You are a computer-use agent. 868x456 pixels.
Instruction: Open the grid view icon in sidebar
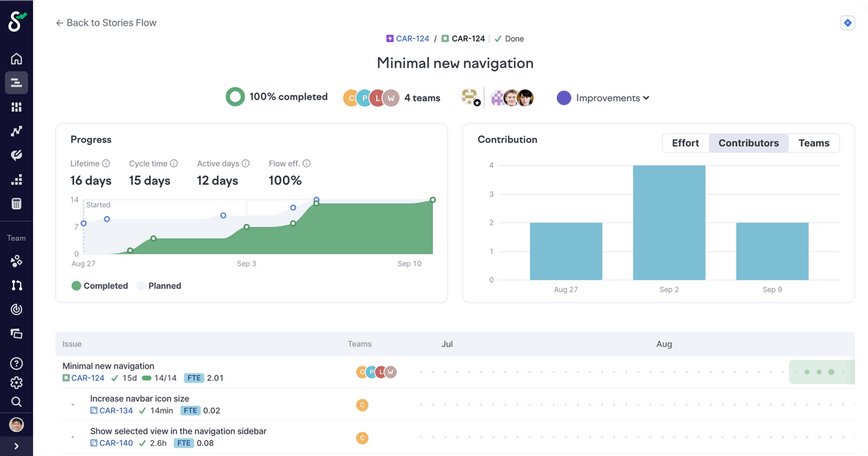point(16,107)
